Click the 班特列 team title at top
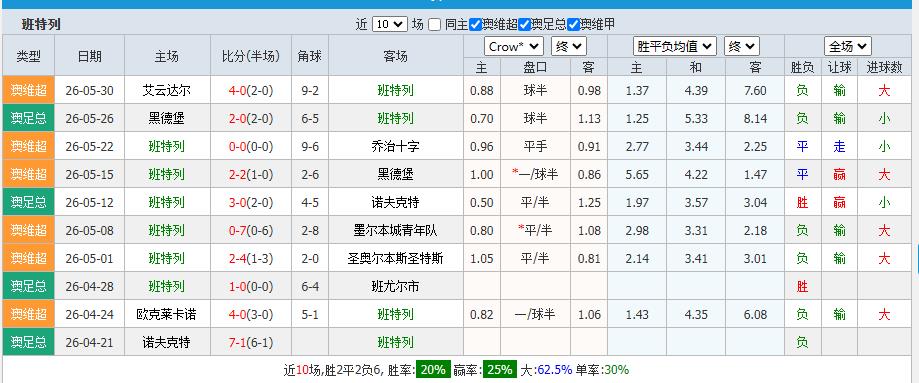This screenshot has height=383, width=919. (41, 25)
